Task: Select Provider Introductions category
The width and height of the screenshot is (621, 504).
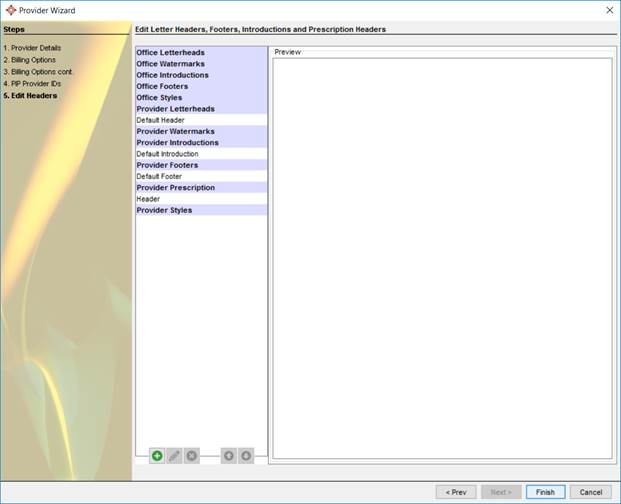Action: (x=201, y=143)
